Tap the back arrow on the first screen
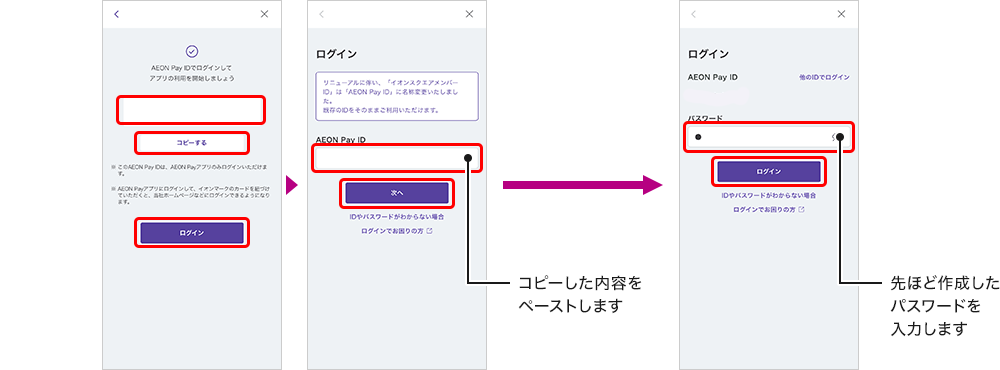Viewport: 1000px width, 370px height. pos(116,14)
